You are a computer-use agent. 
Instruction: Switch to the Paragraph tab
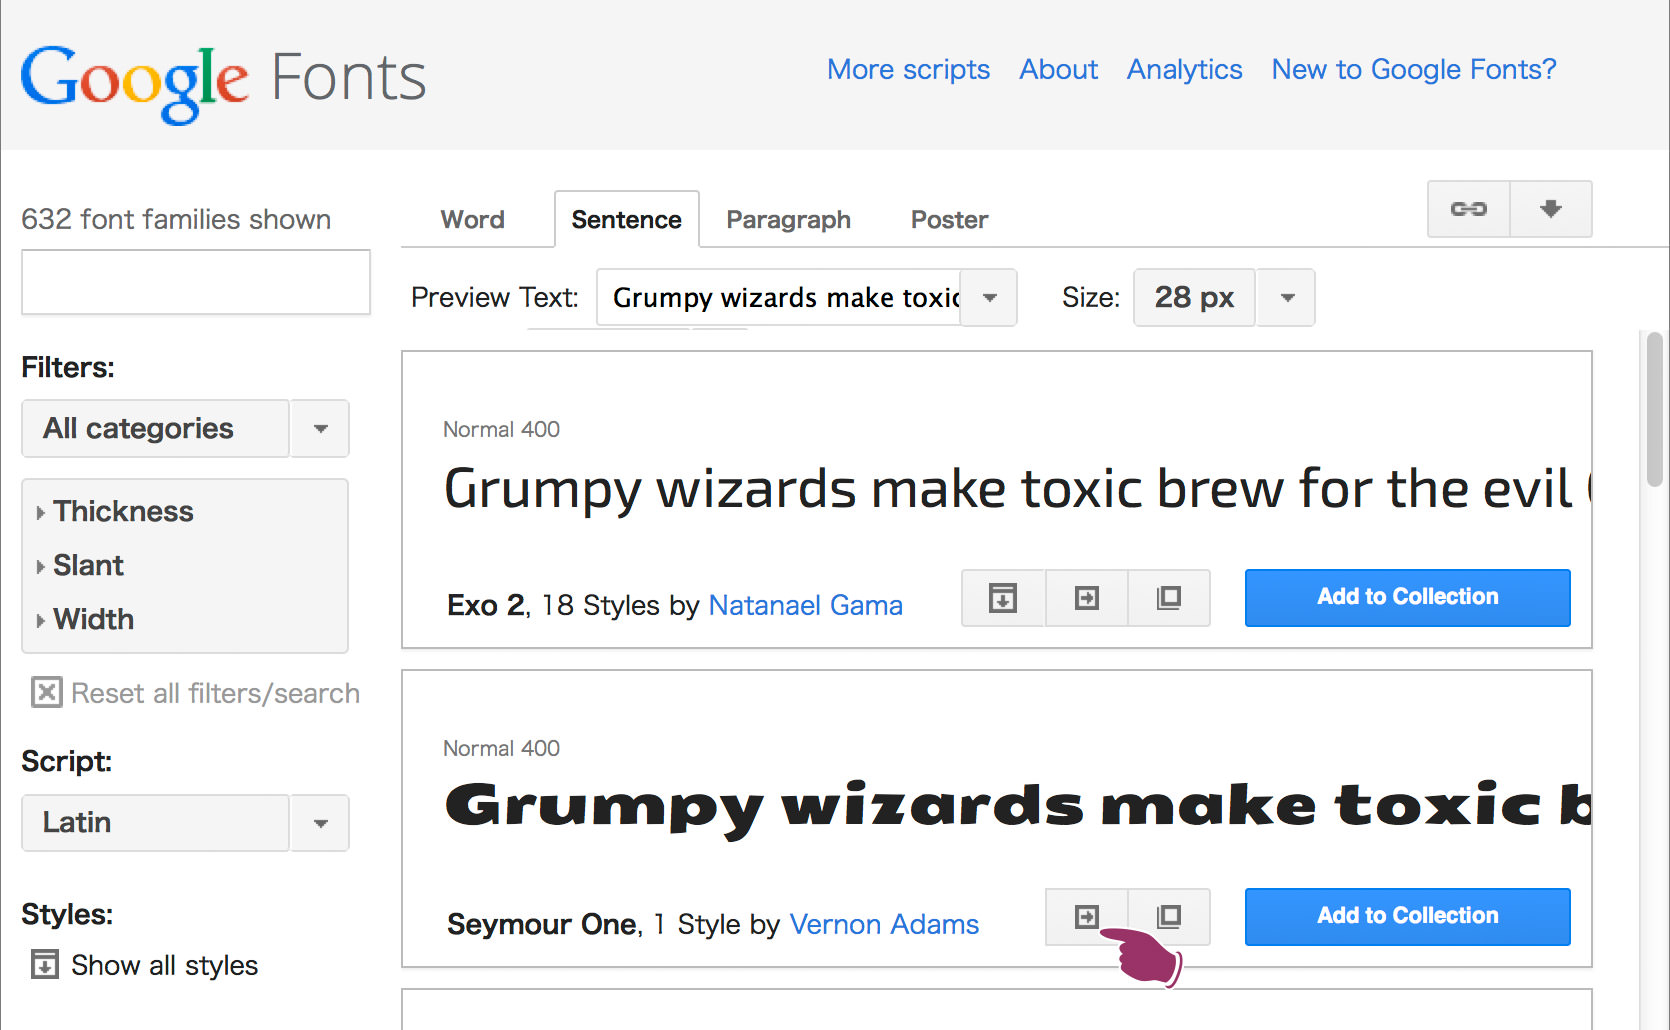point(788,220)
